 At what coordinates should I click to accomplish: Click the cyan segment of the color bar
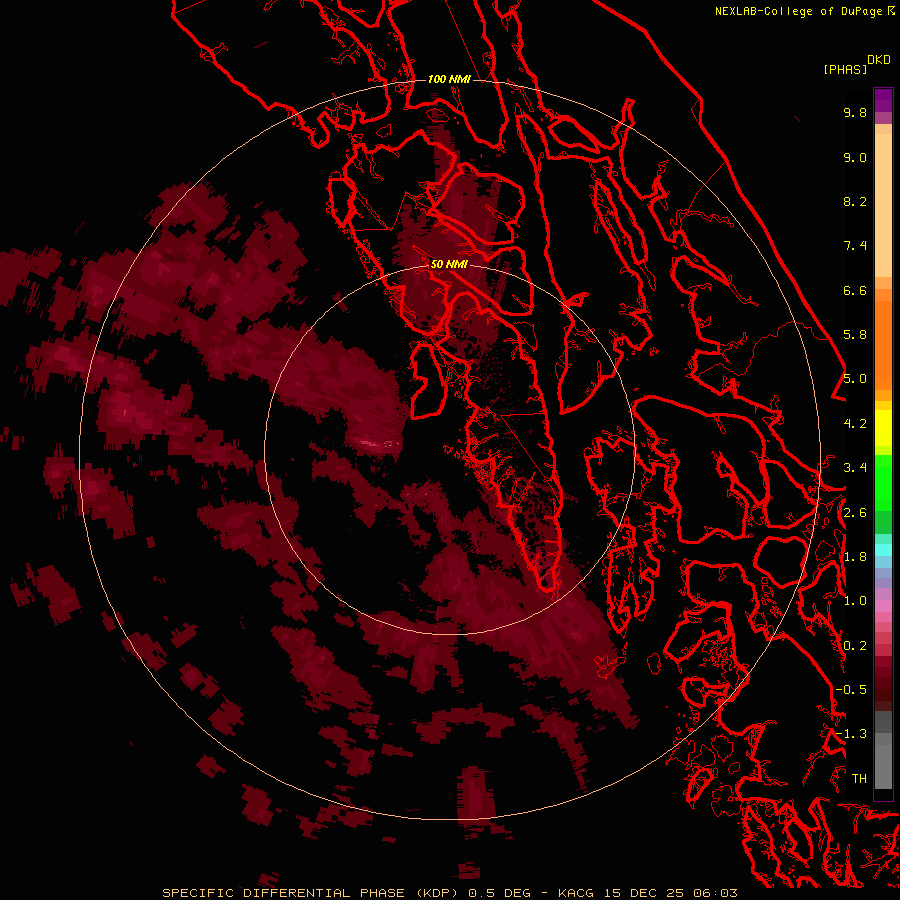coord(883,549)
